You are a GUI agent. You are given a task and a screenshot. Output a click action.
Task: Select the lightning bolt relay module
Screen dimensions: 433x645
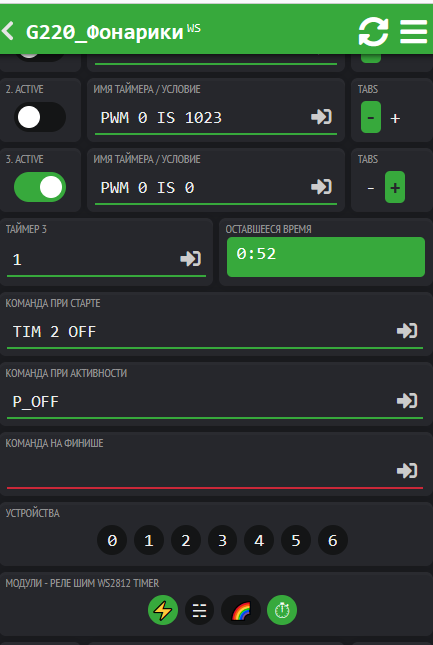point(163,610)
